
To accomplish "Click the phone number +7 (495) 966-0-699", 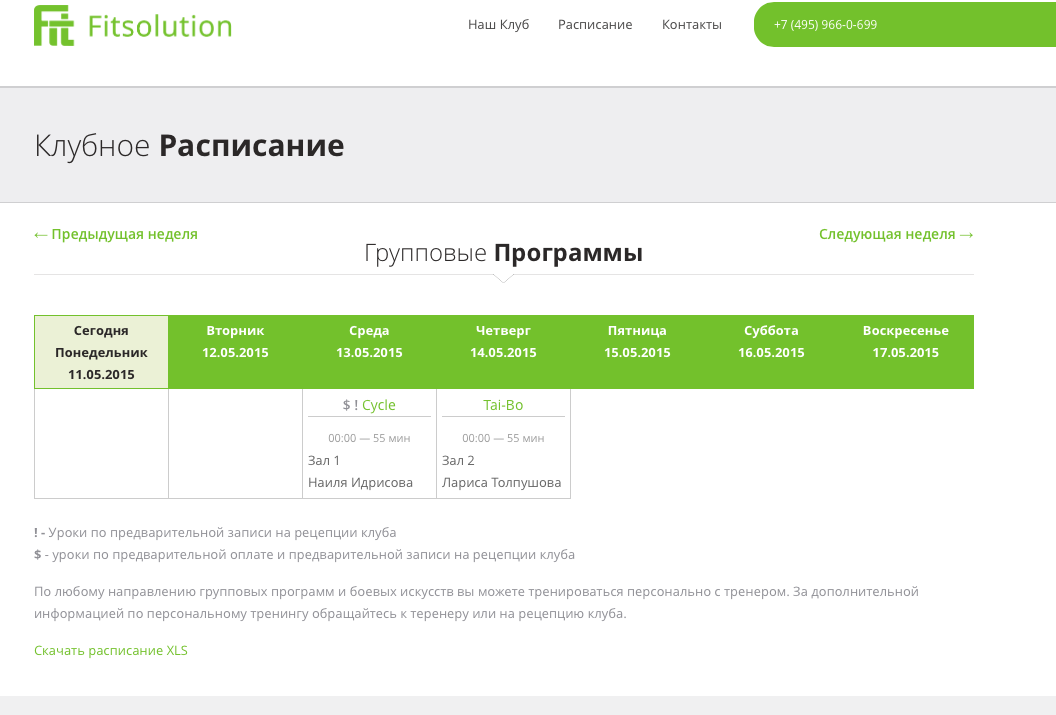I will pyautogui.click(x=825, y=25).
